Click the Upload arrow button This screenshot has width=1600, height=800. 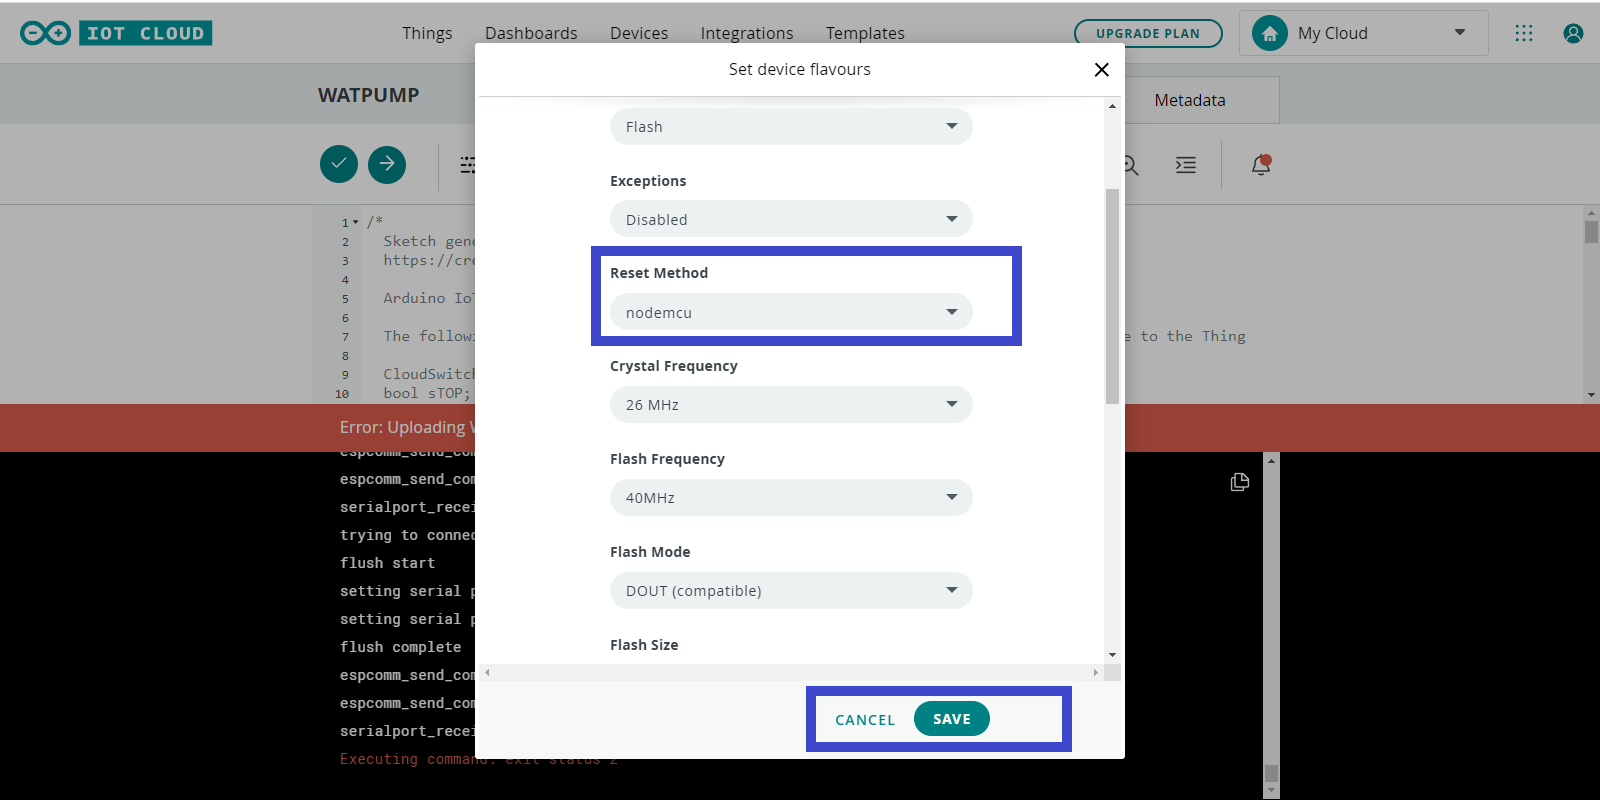(387, 164)
